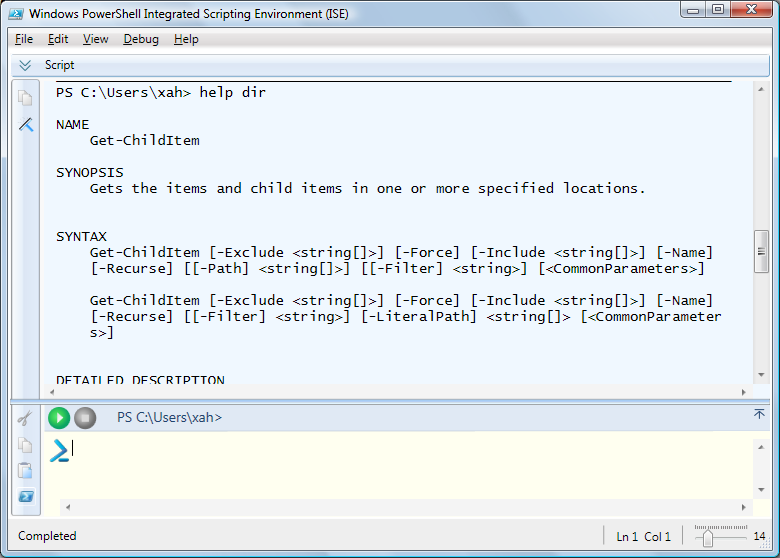Click the 'help dir' command line text
Viewport: 780px width, 558px height.
click(x=232, y=93)
